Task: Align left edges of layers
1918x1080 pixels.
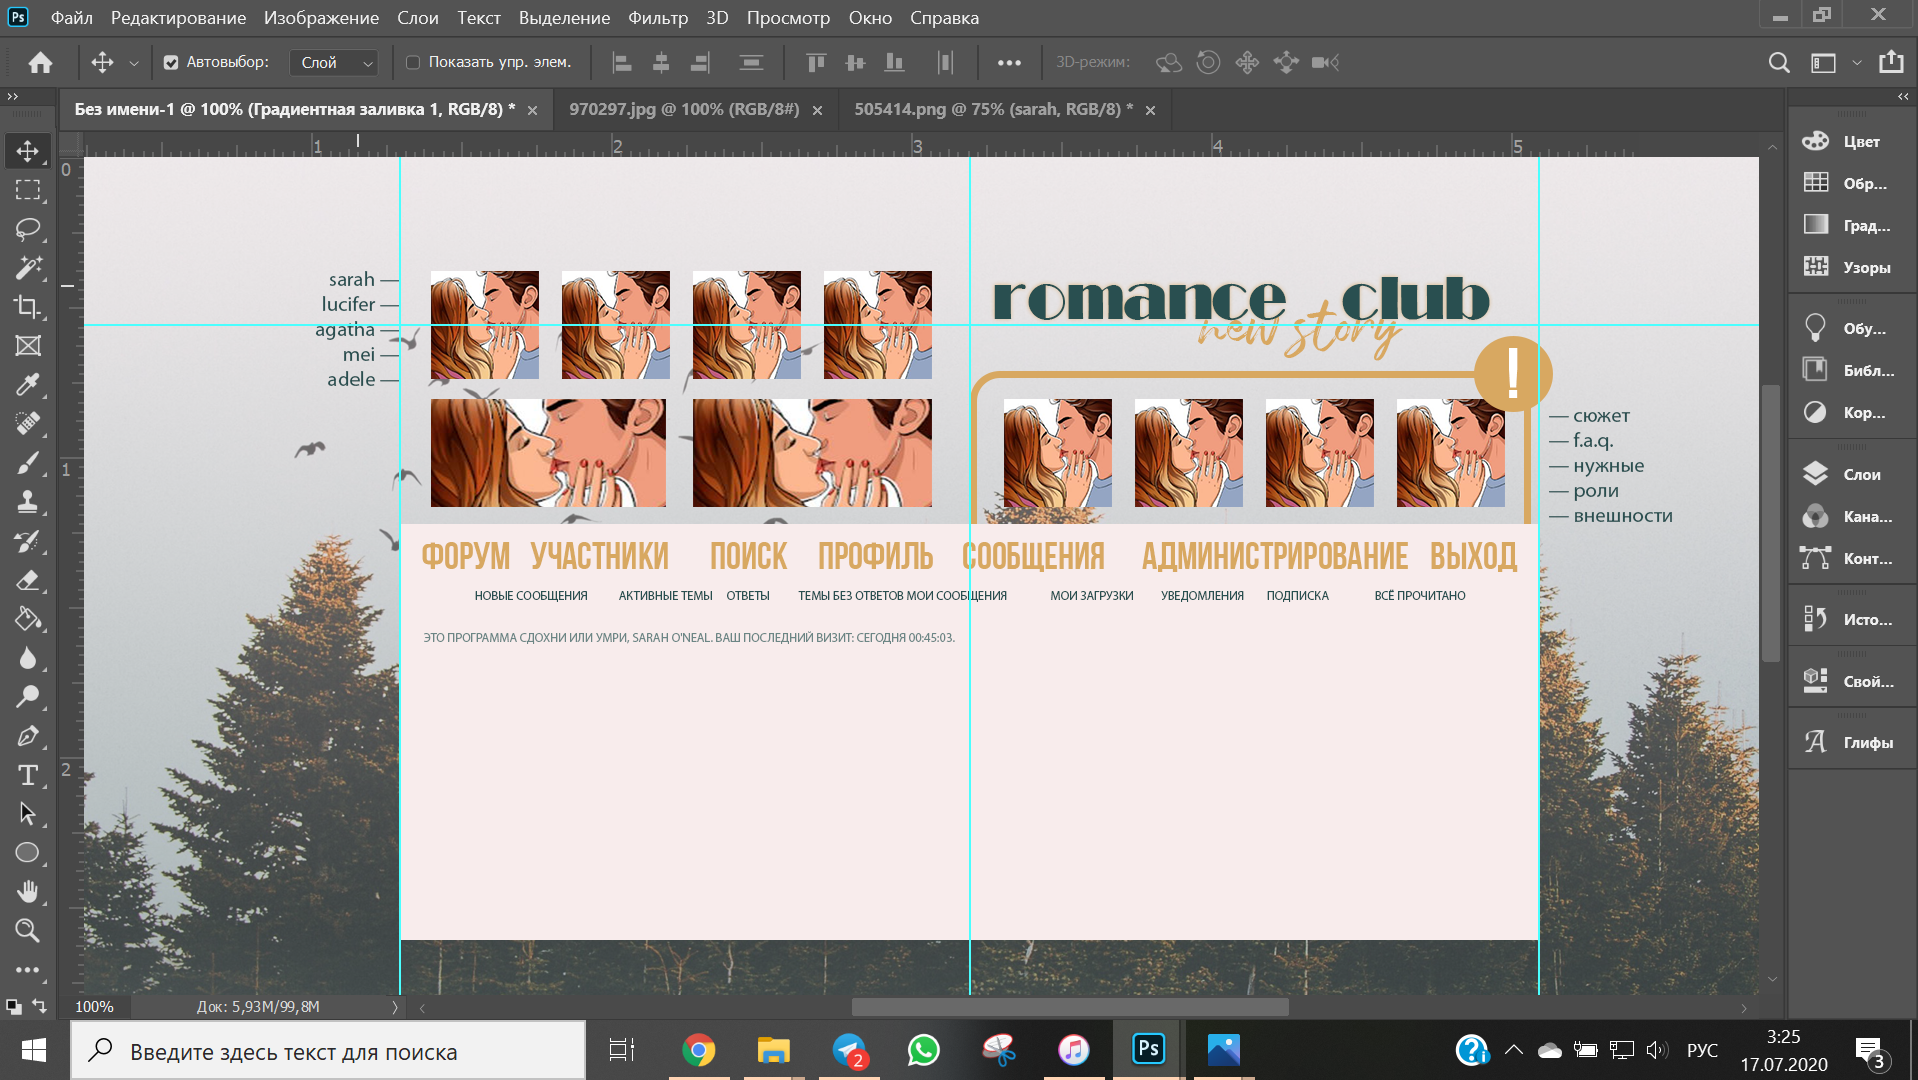Action: [622, 62]
